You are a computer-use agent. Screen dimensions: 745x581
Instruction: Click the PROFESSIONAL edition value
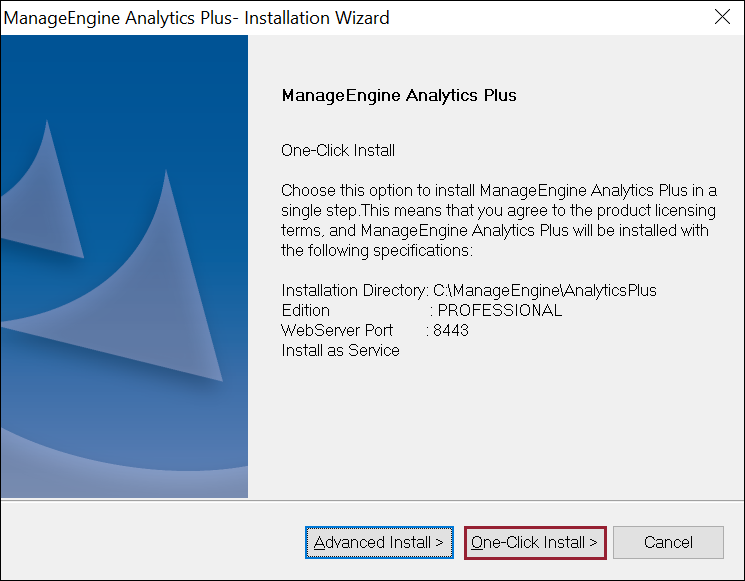click(500, 311)
